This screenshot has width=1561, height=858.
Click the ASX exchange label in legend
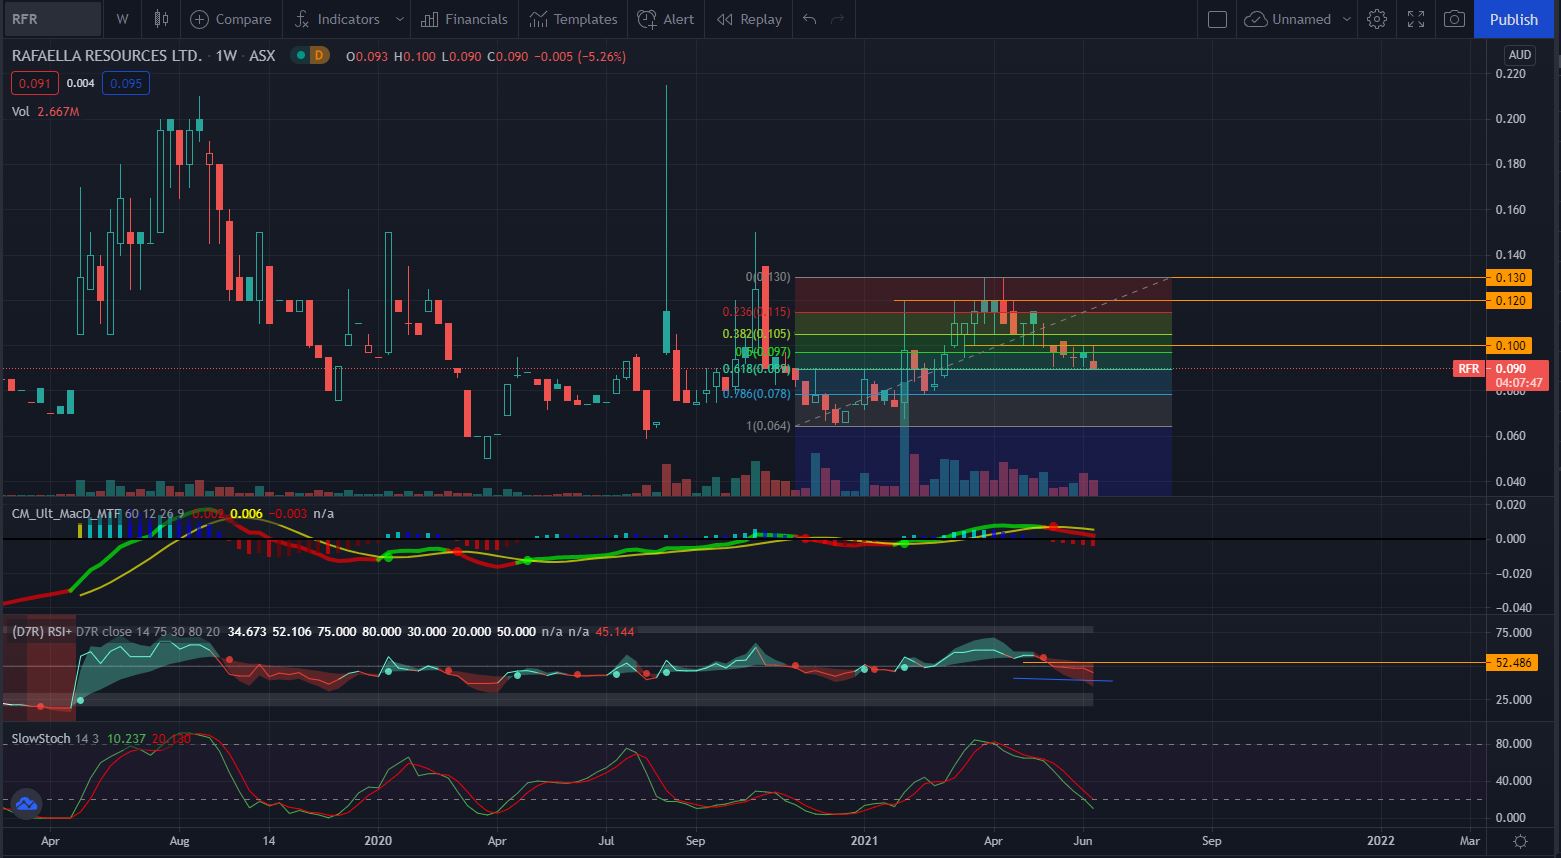pyautogui.click(x=262, y=56)
